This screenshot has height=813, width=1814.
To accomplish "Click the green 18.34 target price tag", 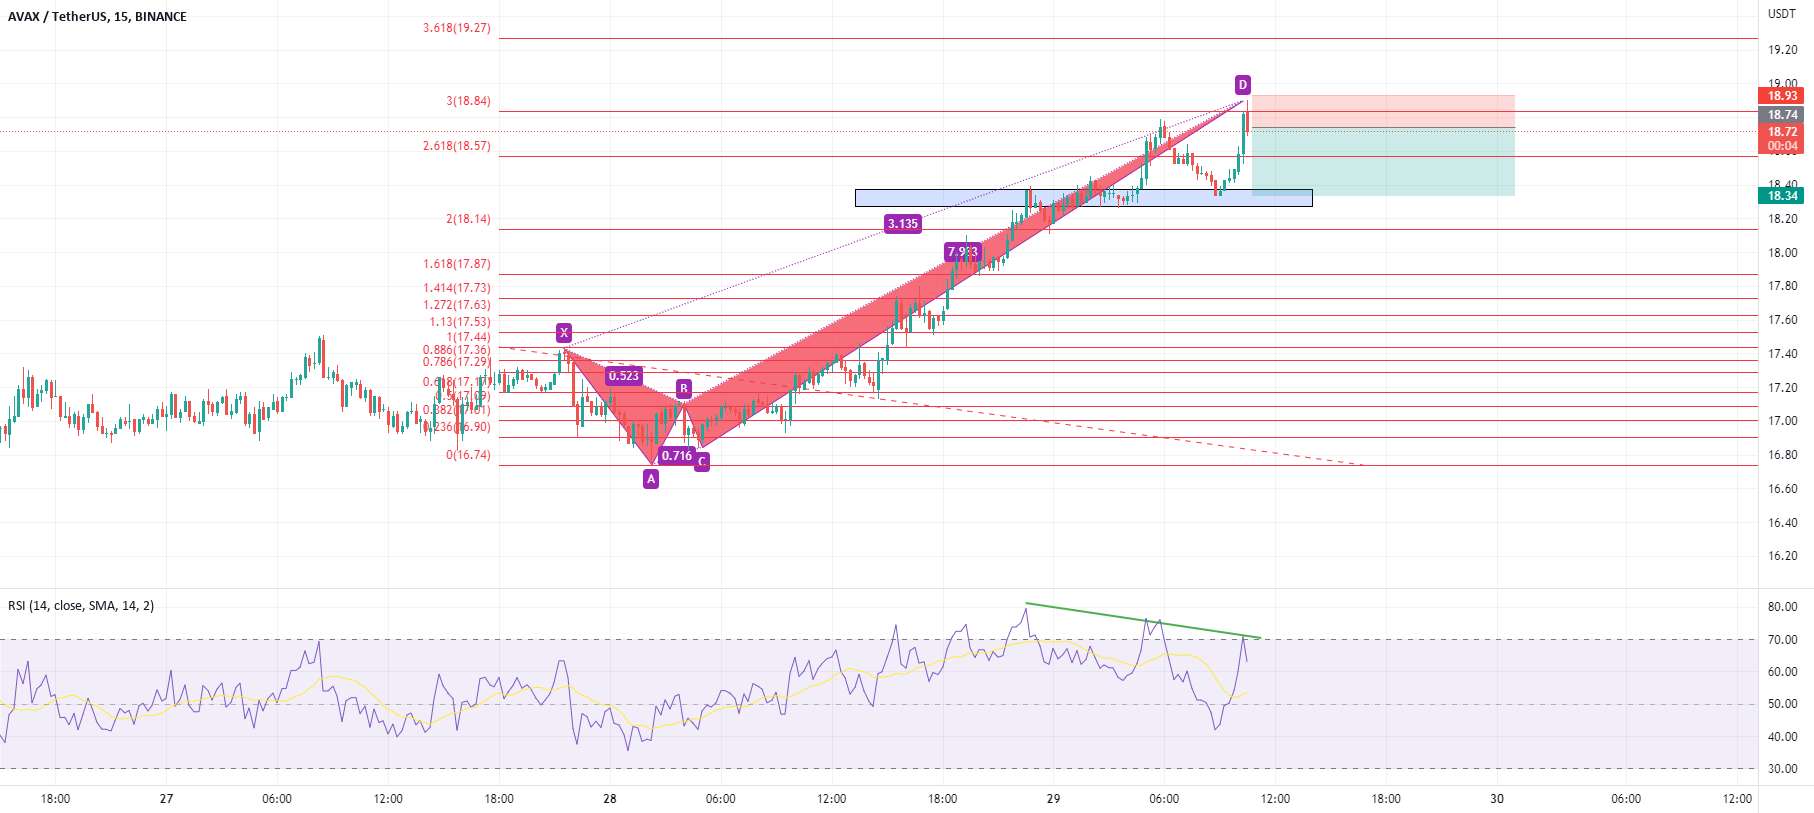I will pos(1782,196).
